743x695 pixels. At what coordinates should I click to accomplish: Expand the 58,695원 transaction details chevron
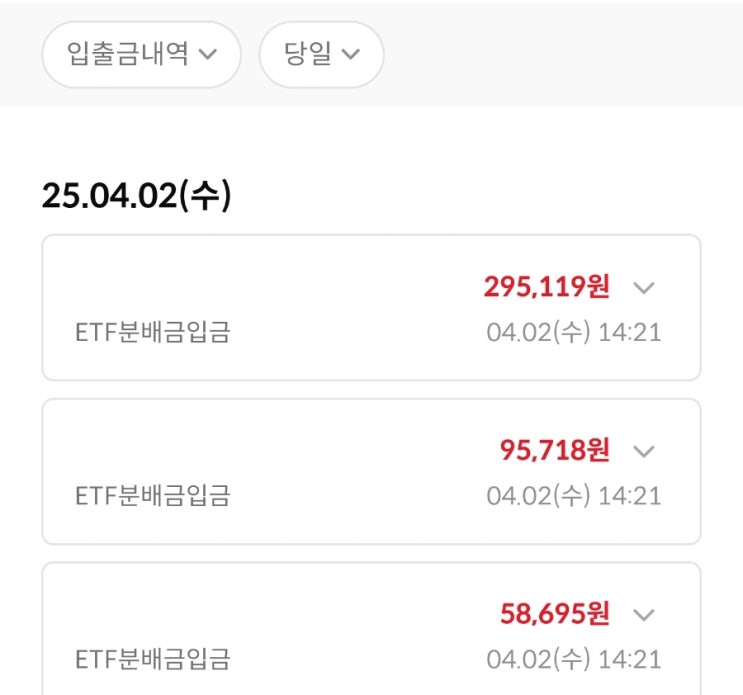point(643,615)
